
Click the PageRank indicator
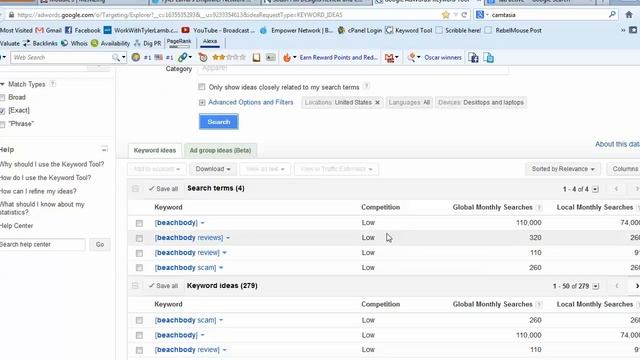tap(179, 43)
